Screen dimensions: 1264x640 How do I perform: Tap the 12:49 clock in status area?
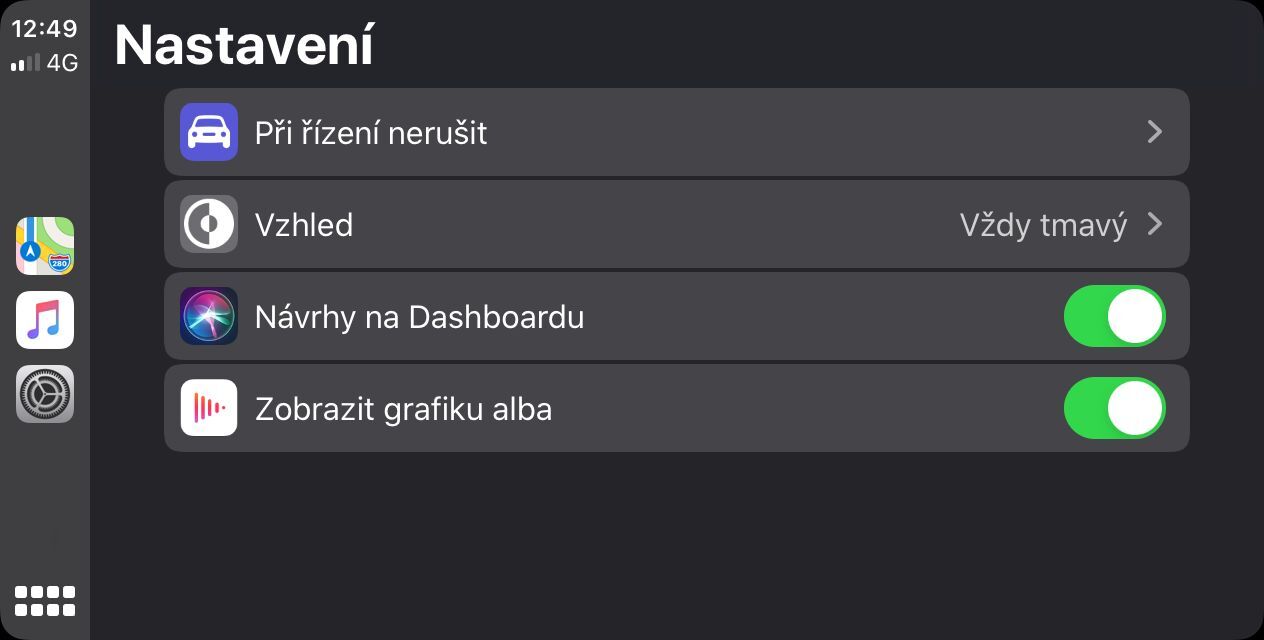pyautogui.click(x=44, y=29)
